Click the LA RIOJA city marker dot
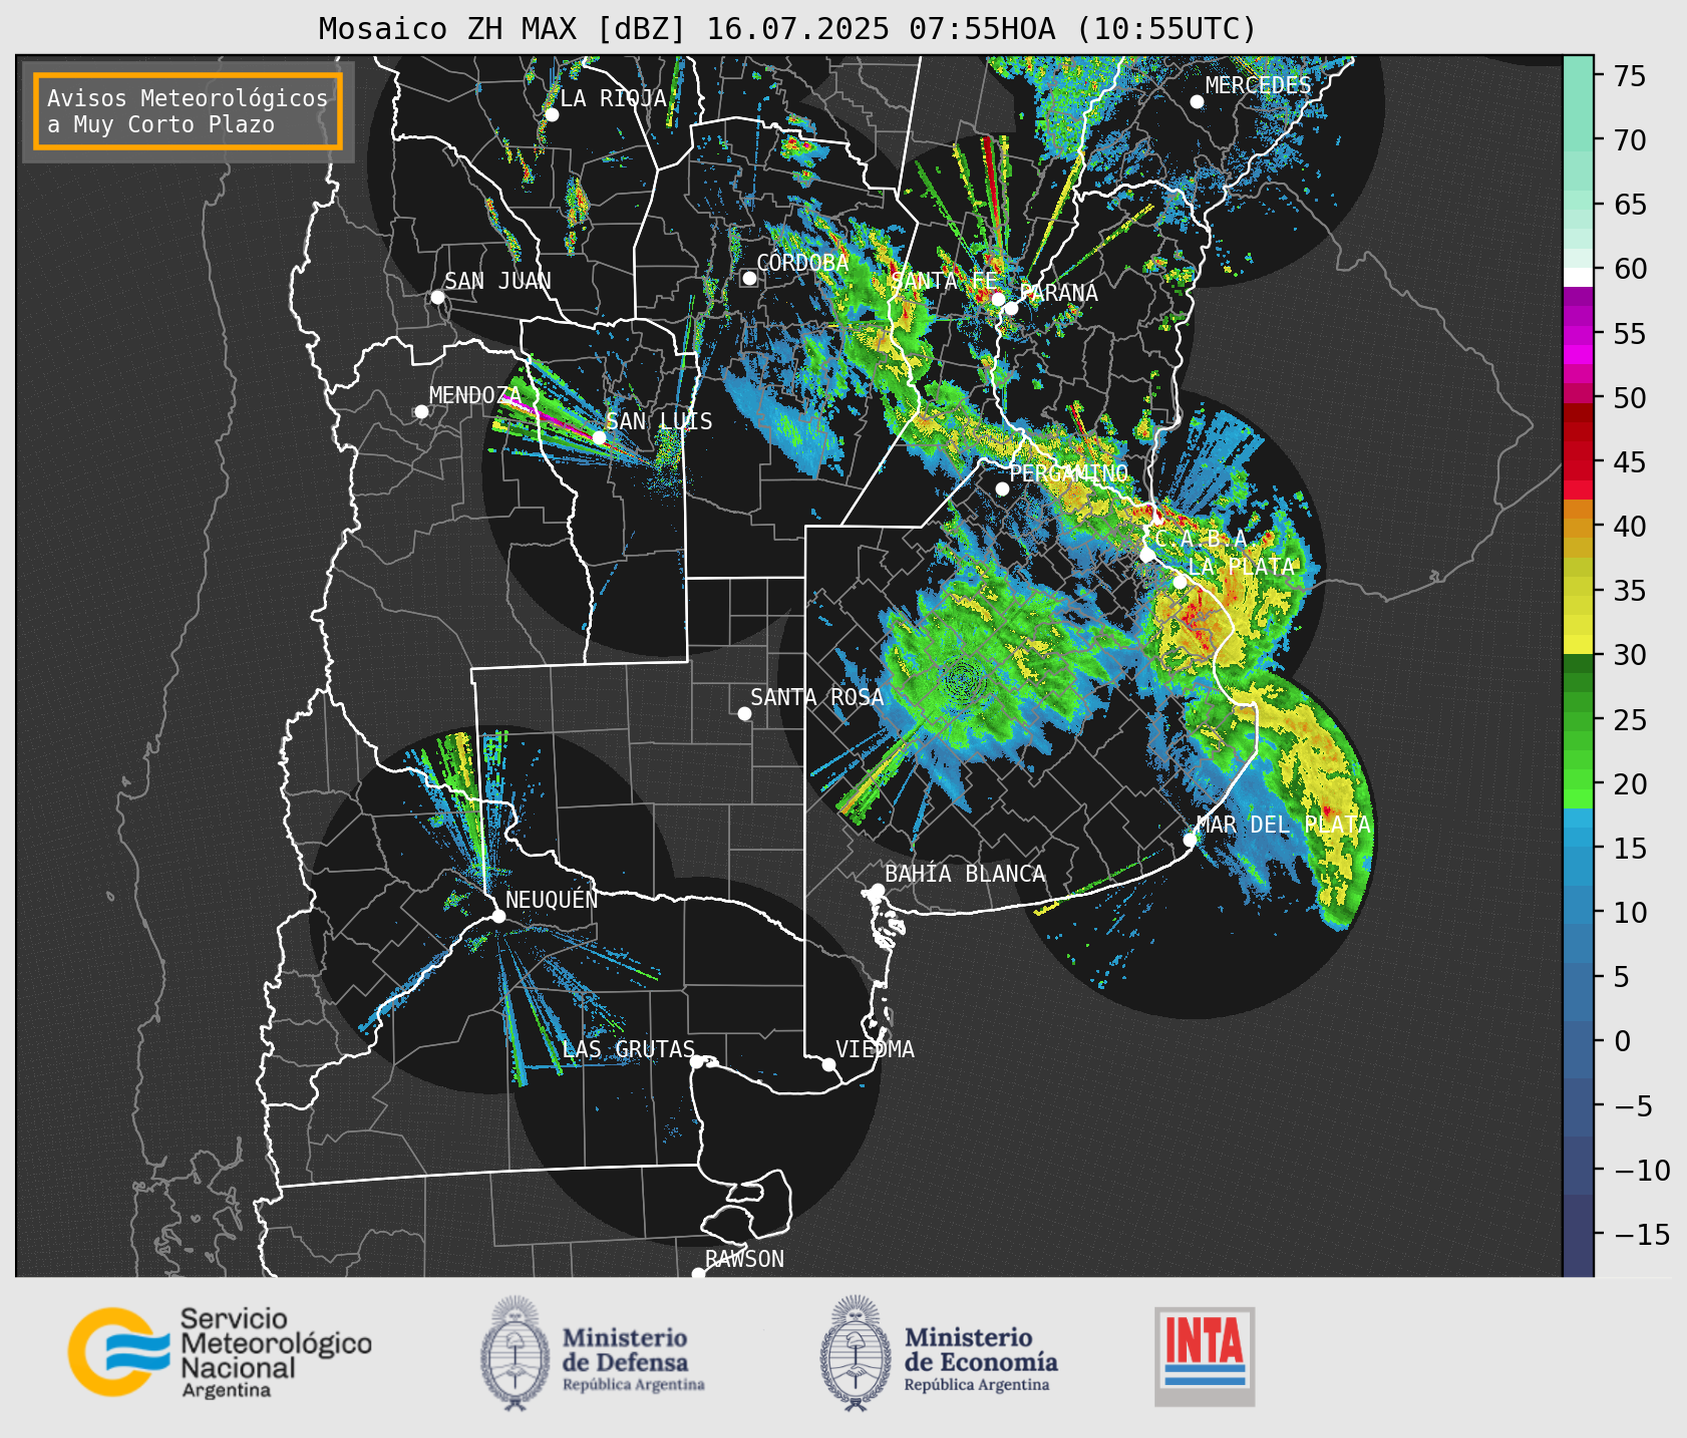The width and height of the screenshot is (1687, 1438). click(552, 115)
